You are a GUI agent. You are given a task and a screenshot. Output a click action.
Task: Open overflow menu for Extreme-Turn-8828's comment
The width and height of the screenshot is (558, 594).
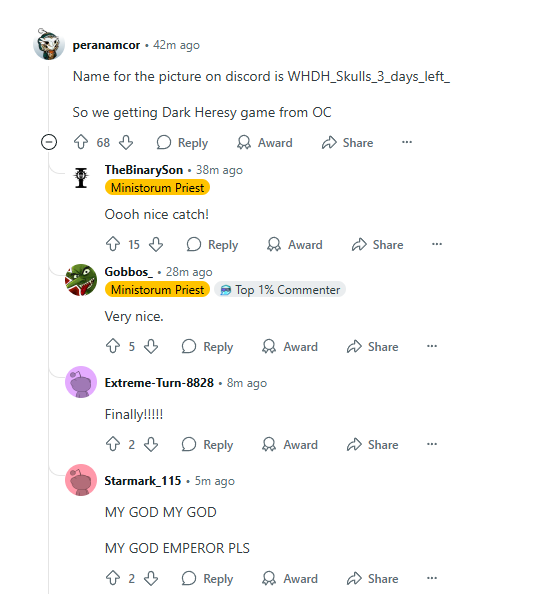432,444
